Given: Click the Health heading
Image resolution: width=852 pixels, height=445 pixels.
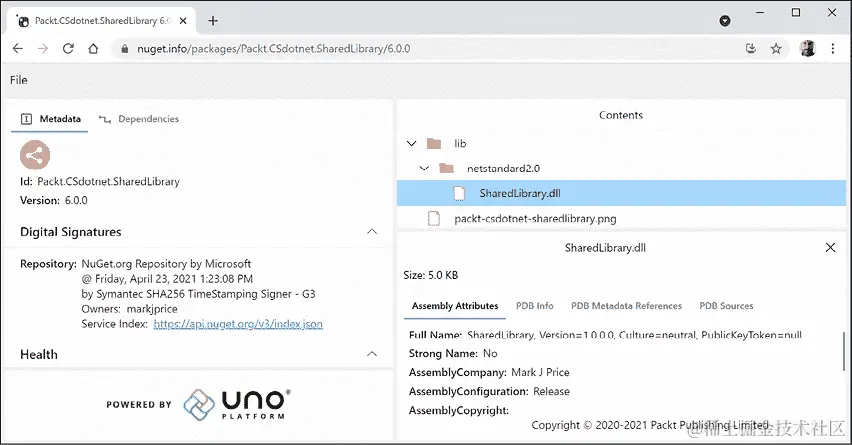Looking at the screenshot, I should pos(39,354).
